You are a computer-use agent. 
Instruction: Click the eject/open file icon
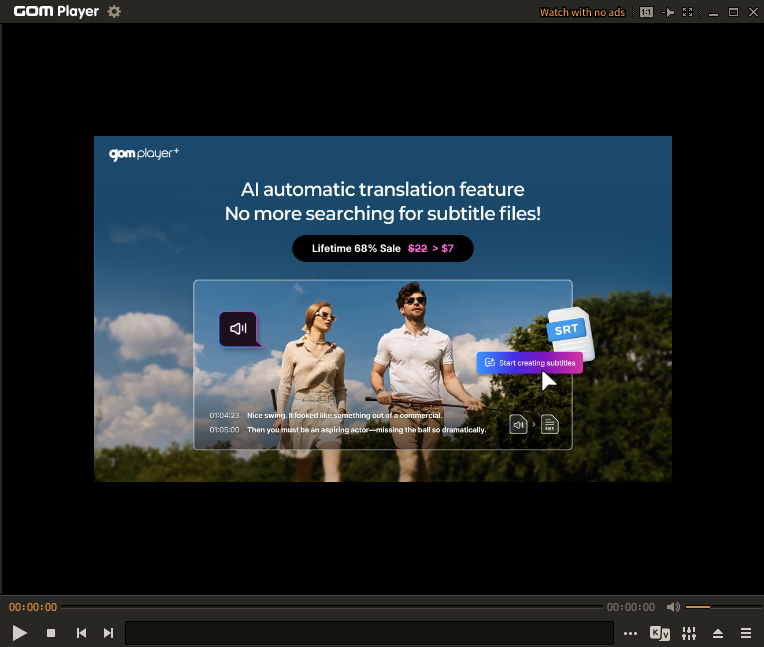point(717,633)
